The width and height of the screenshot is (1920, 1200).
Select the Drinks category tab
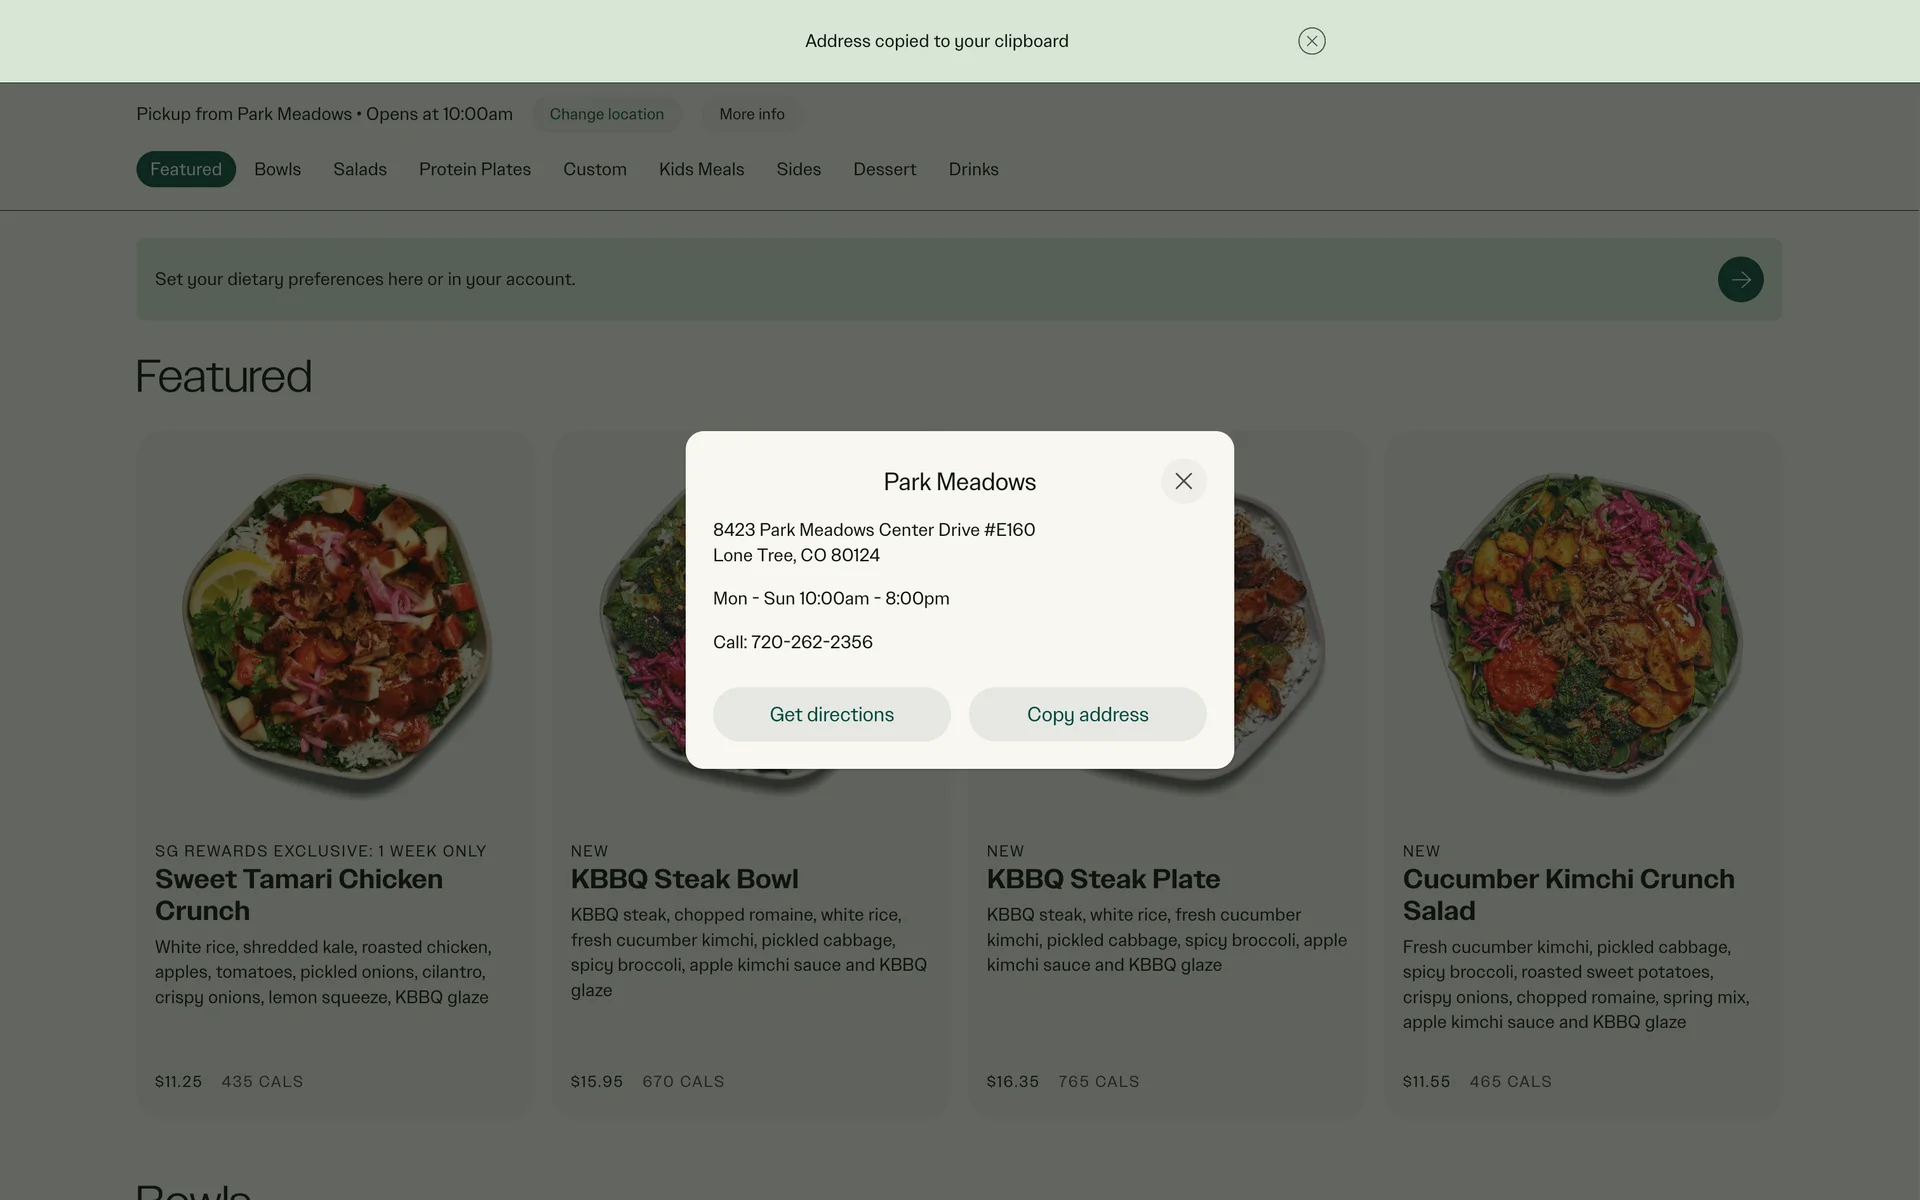(973, 169)
